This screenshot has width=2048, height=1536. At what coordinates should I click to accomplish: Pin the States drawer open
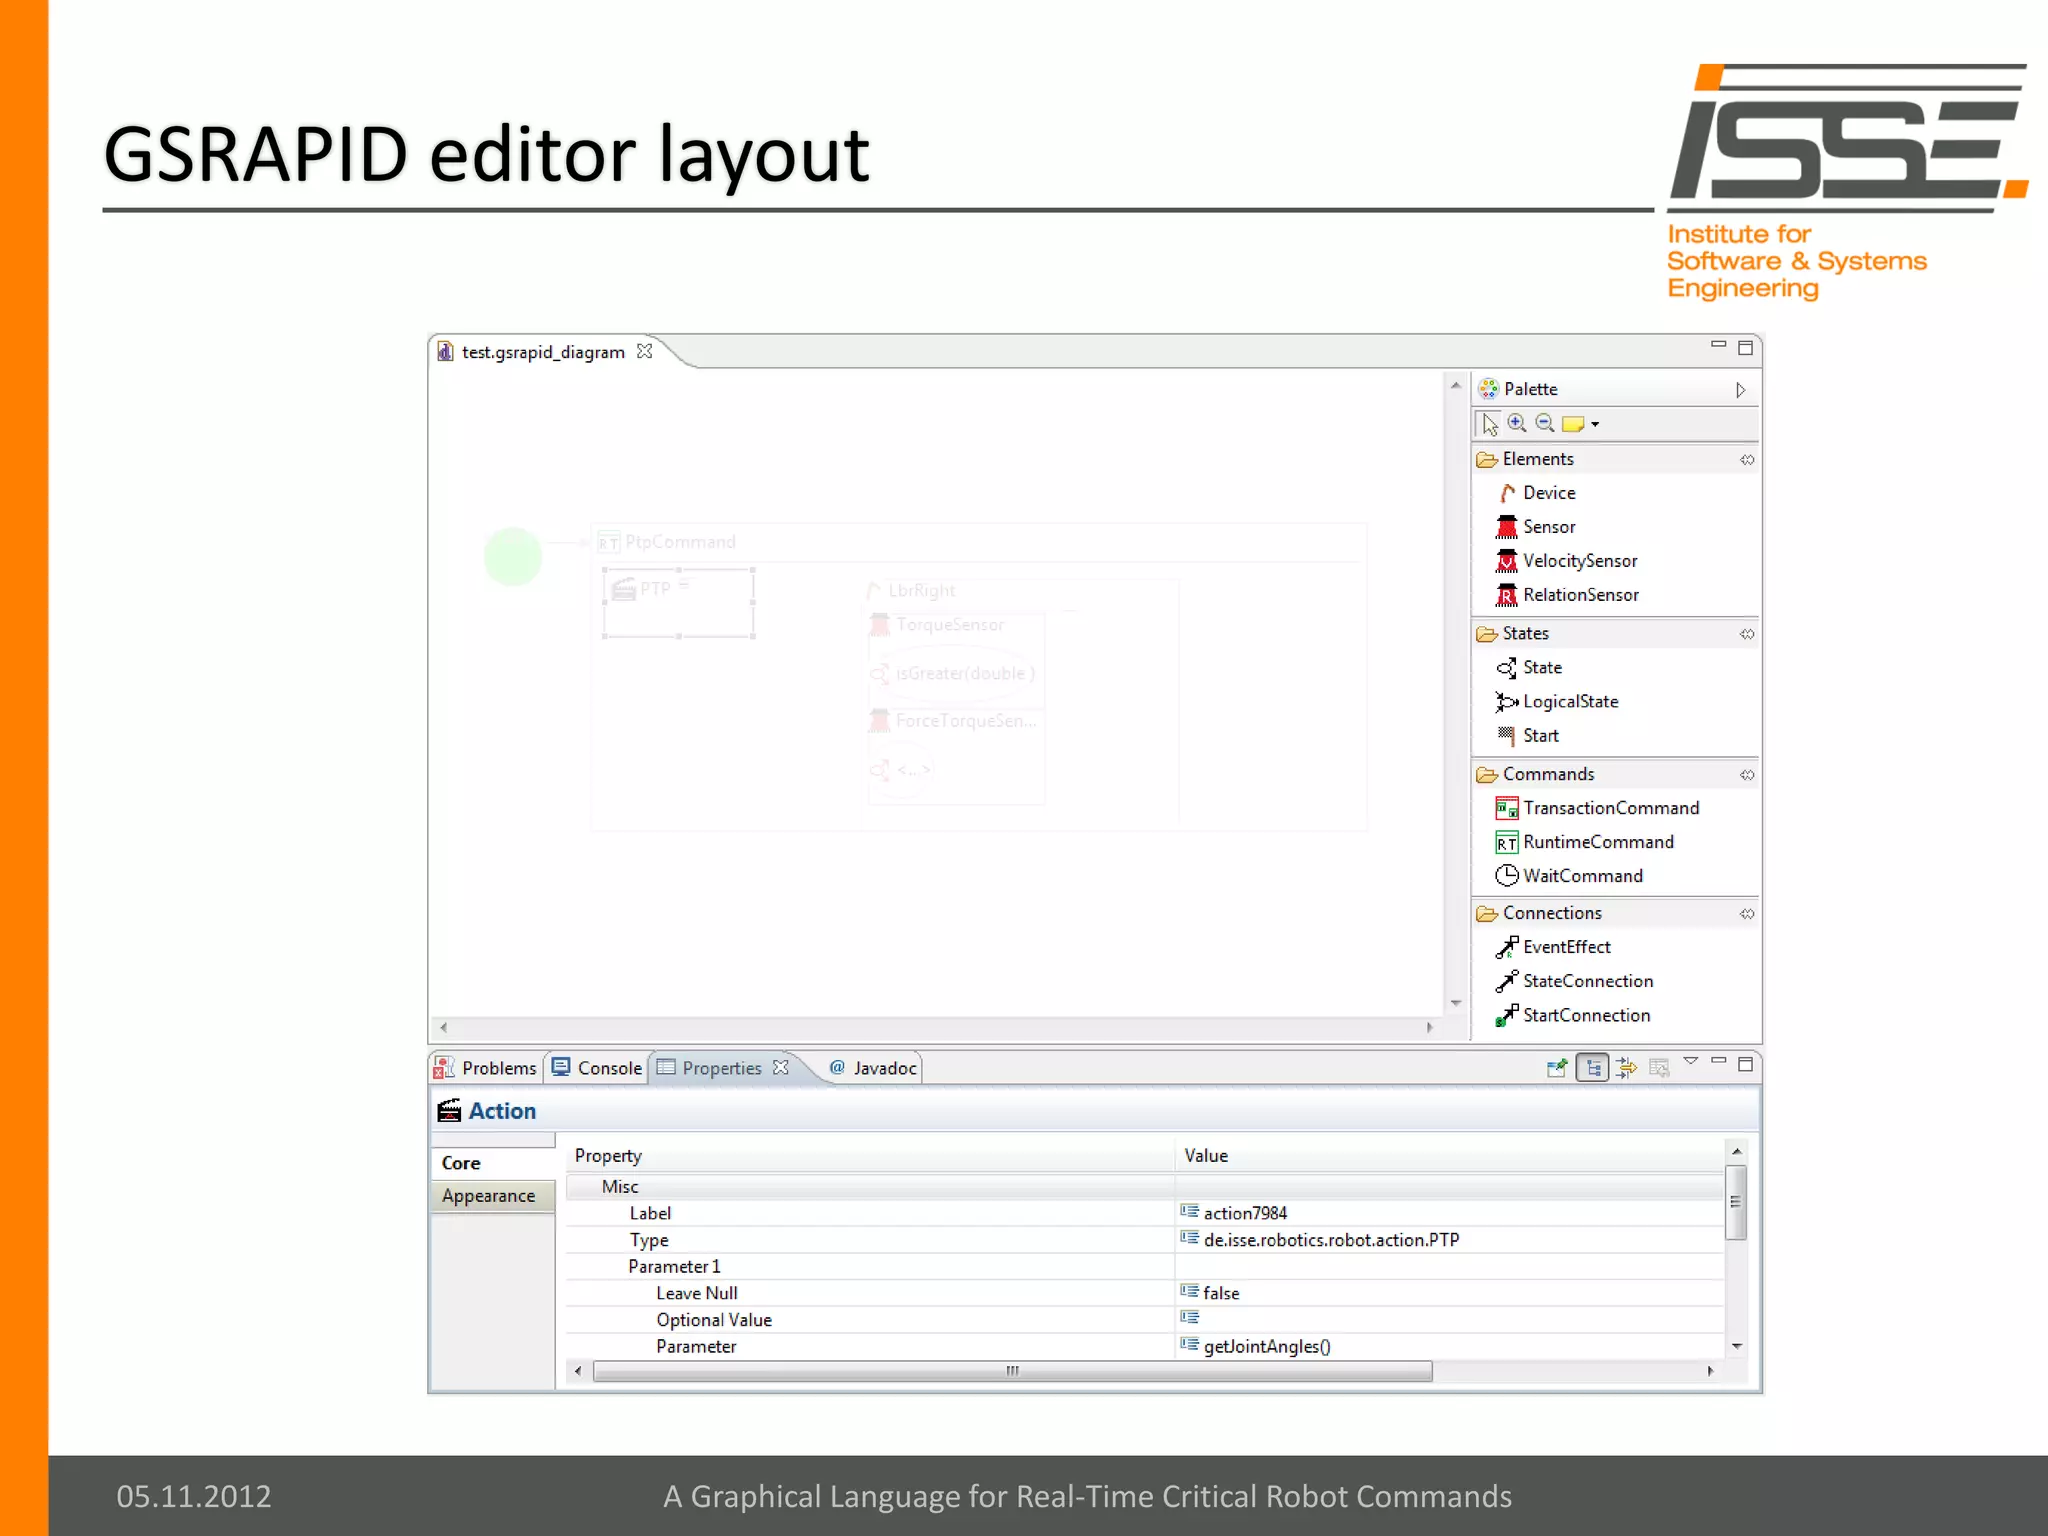click(x=1747, y=634)
